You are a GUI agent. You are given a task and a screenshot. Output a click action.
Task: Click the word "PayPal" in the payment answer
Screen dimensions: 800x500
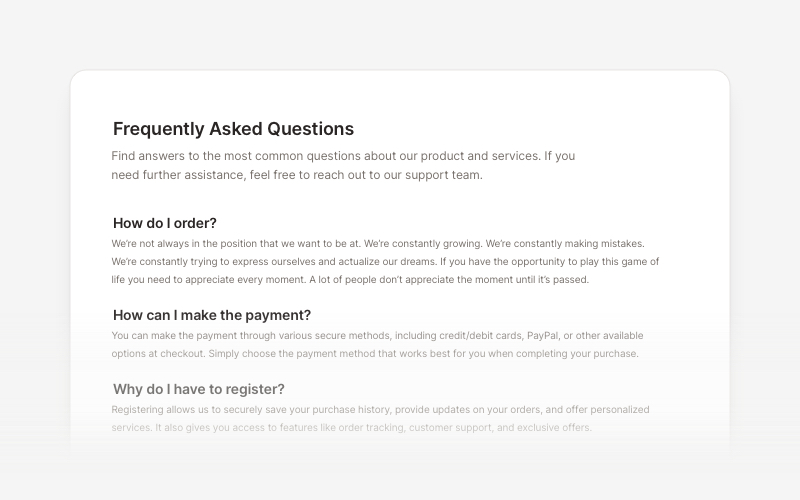tap(542, 335)
